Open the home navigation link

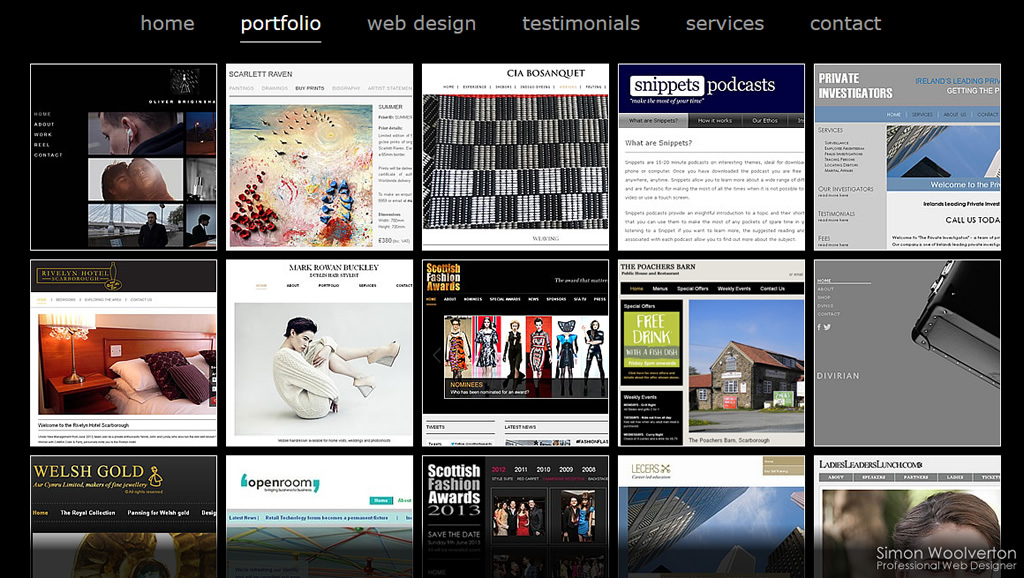click(x=167, y=24)
